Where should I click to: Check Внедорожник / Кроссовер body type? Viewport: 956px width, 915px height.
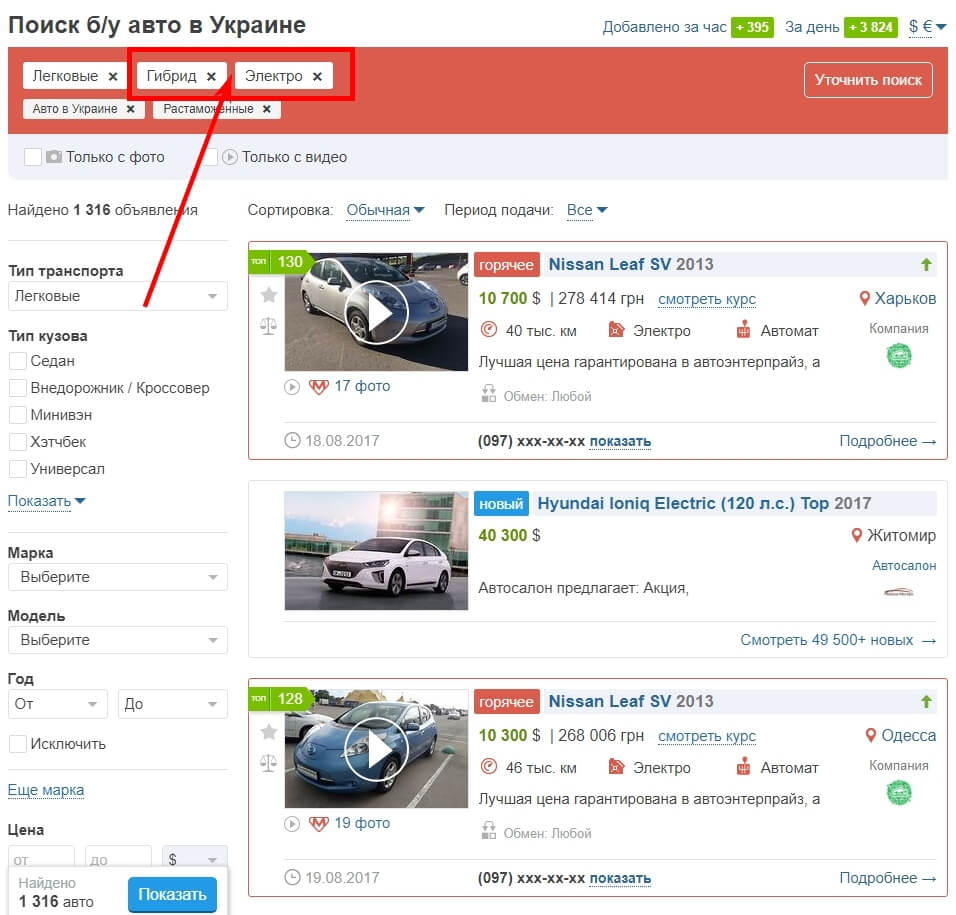18,388
